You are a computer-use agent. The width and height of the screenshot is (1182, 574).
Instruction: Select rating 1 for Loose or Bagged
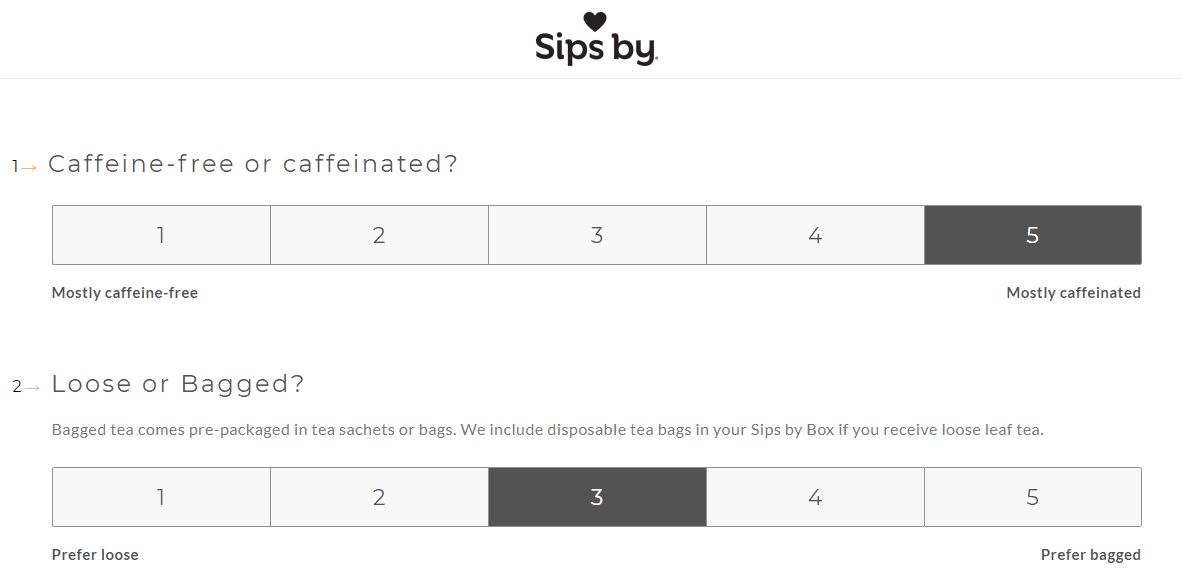[161, 497]
